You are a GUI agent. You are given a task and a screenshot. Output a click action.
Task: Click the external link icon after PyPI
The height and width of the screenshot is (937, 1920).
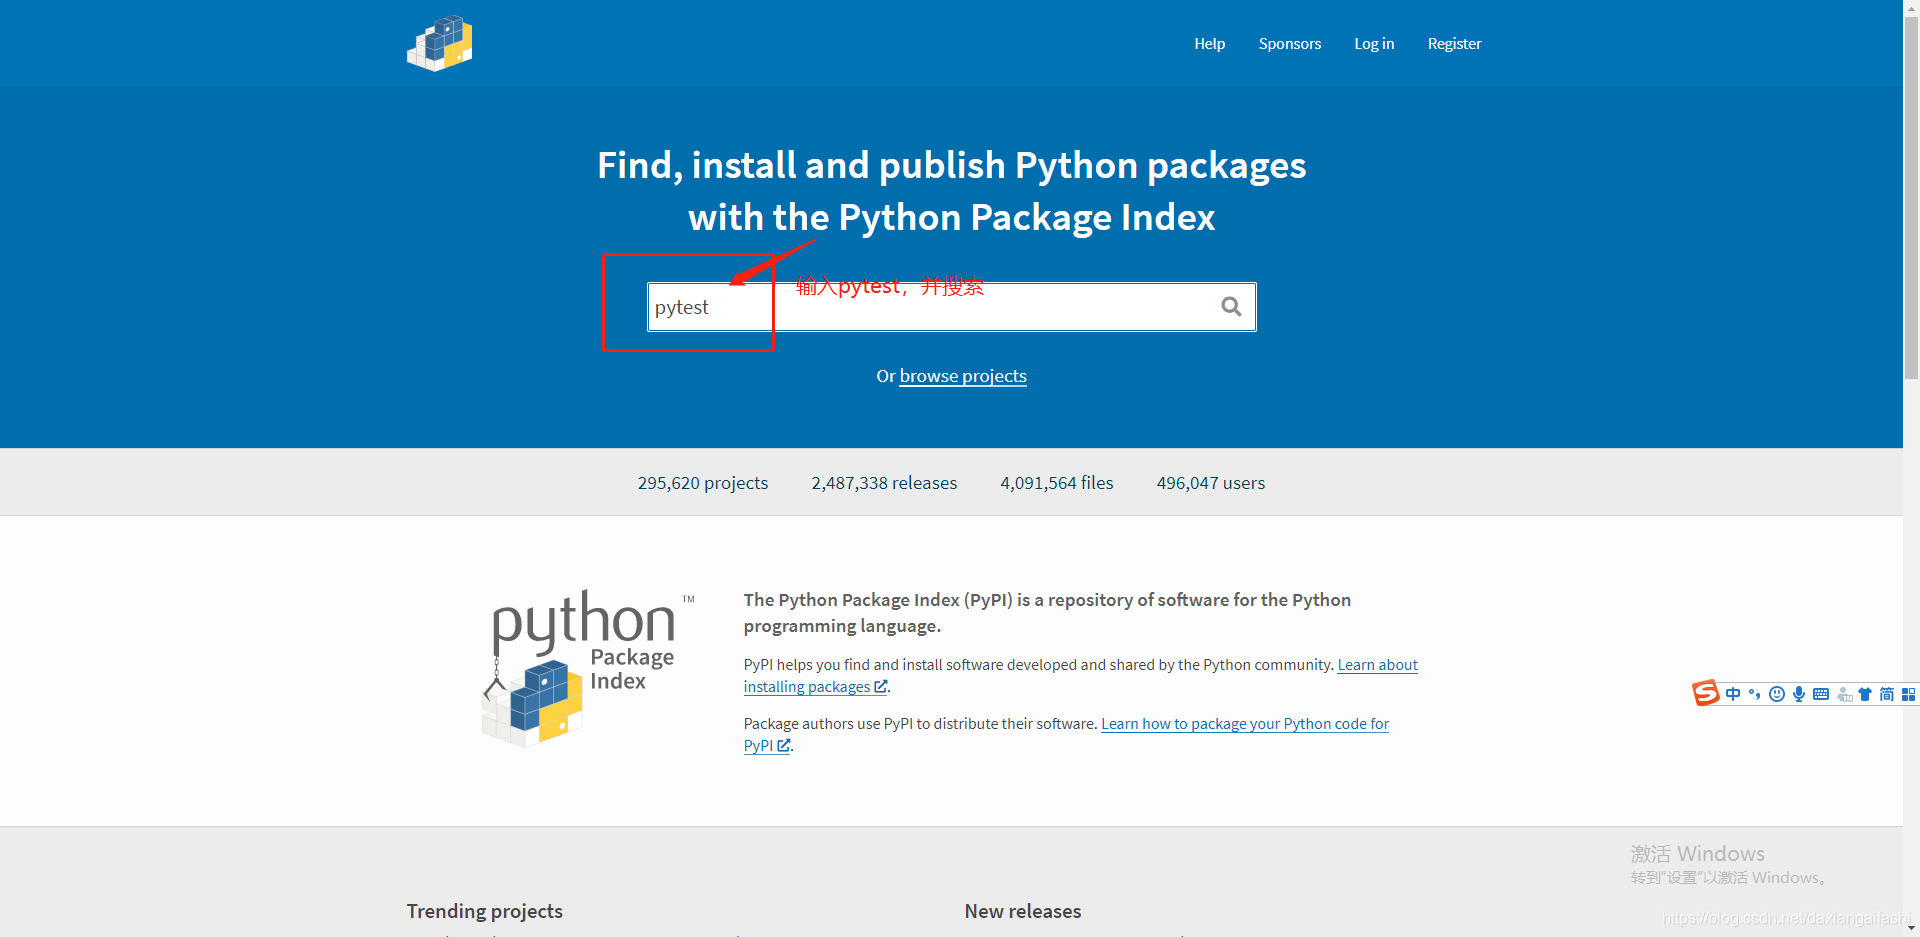point(784,746)
